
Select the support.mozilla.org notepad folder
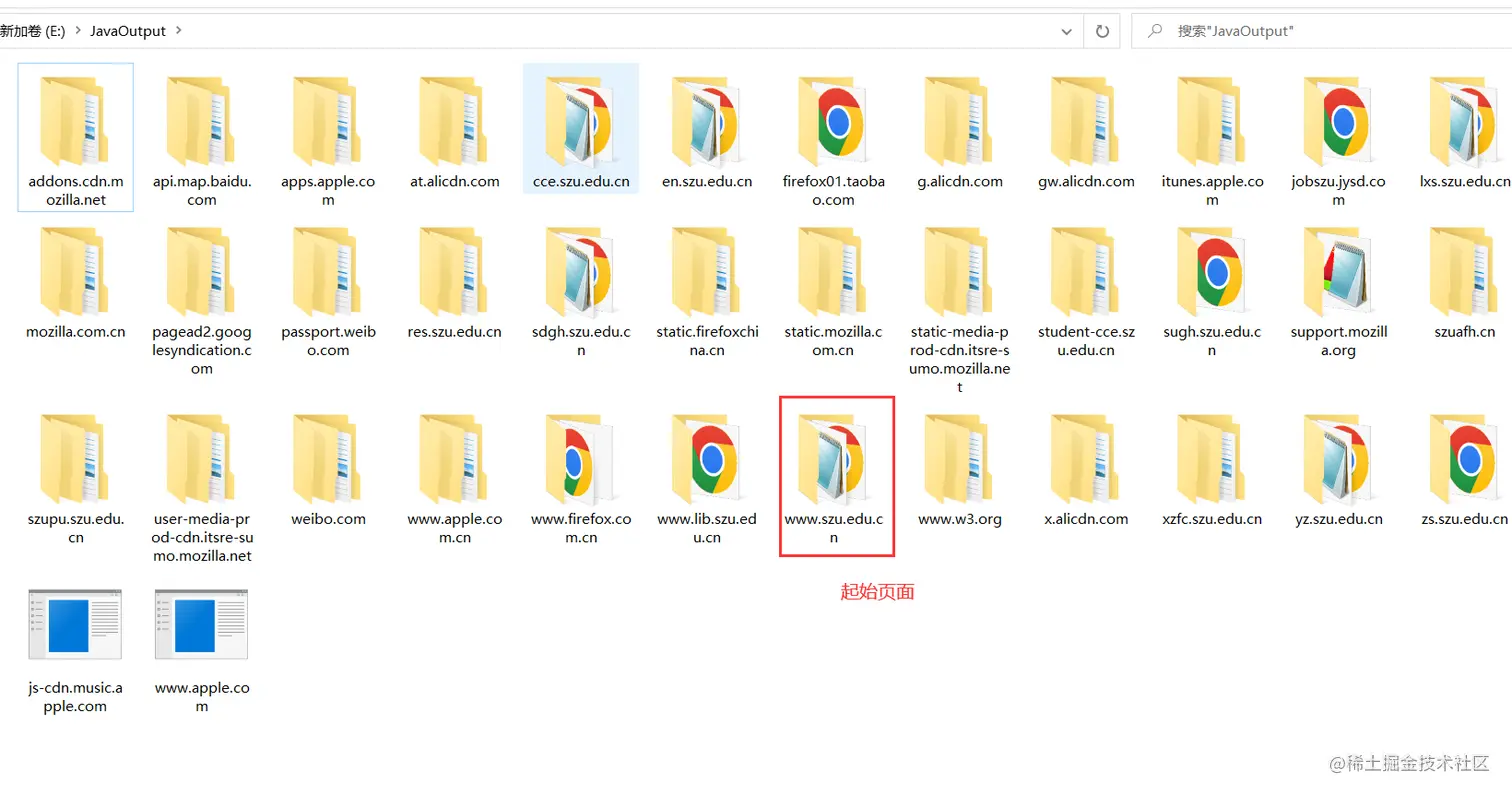[x=1340, y=274]
